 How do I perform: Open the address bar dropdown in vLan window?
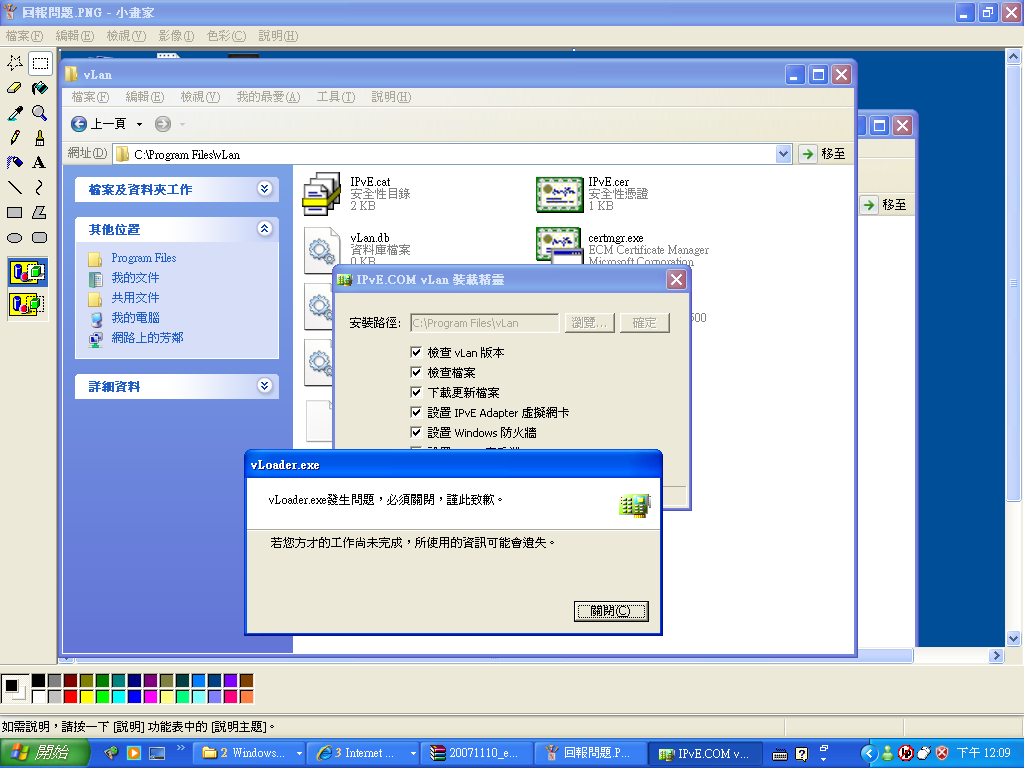pos(784,154)
